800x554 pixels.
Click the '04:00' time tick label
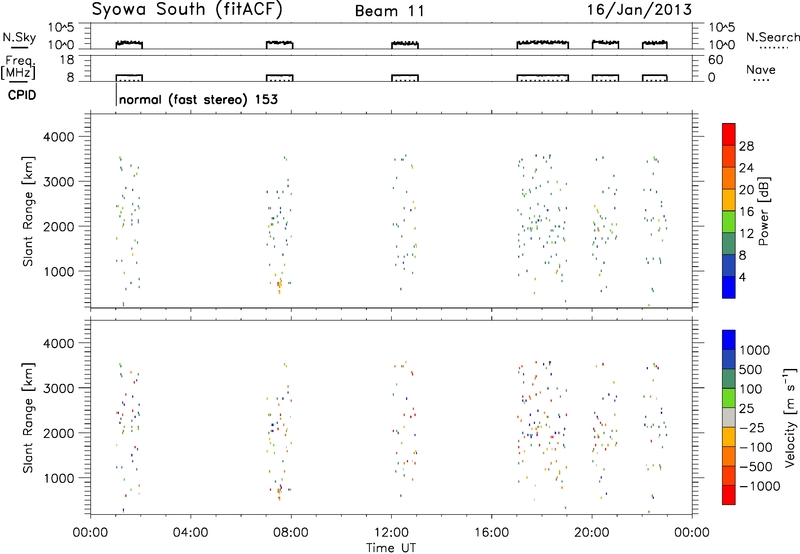(190, 533)
